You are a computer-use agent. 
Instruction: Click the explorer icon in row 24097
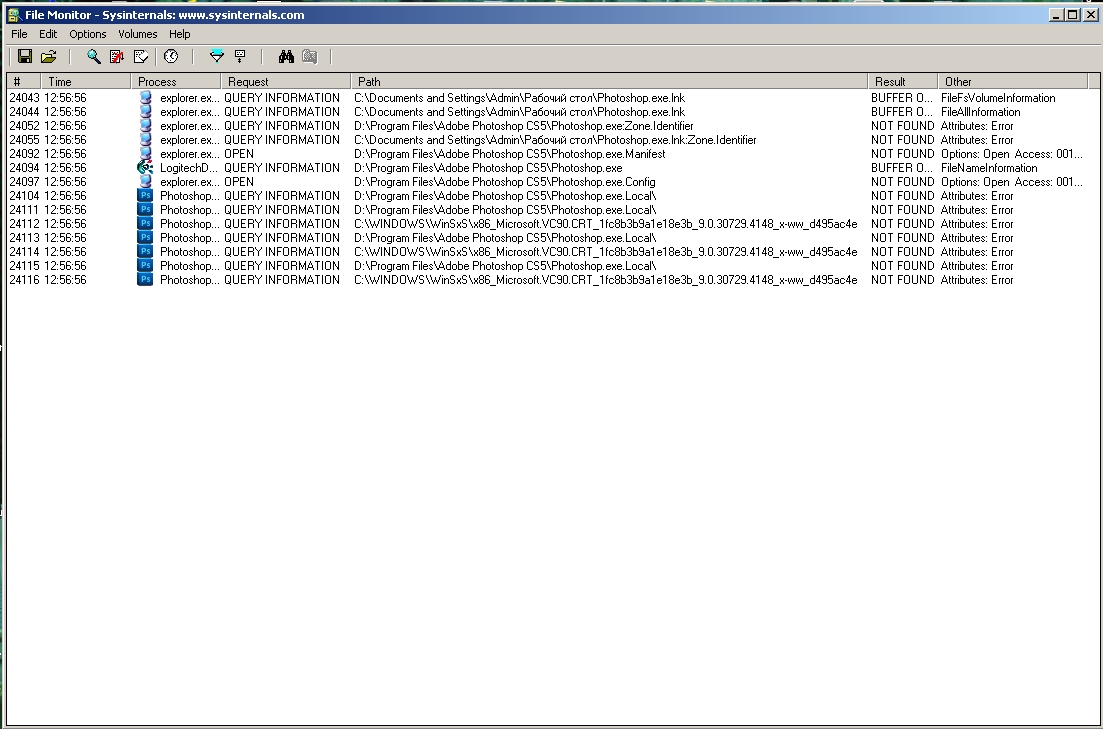145,182
